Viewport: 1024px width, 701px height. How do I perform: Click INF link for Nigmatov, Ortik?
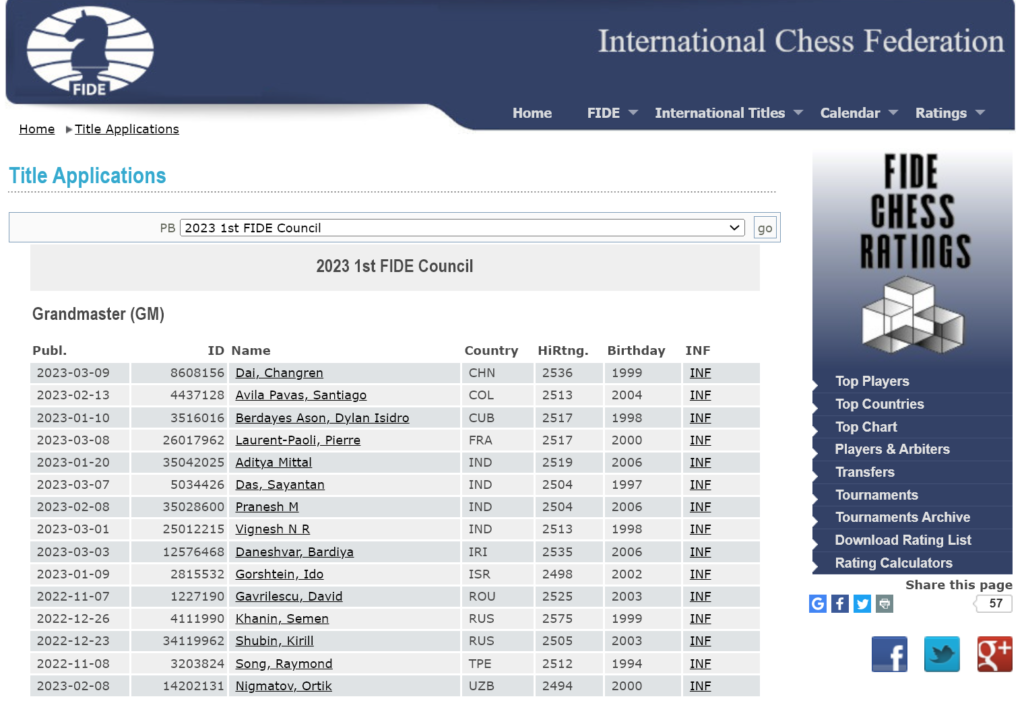tap(700, 686)
